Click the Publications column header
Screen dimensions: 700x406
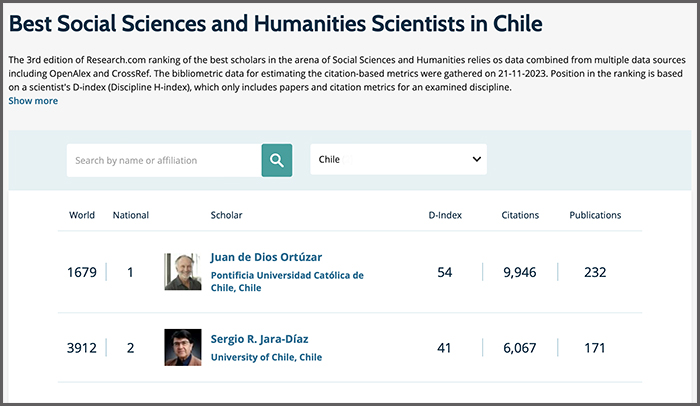click(x=595, y=215)
